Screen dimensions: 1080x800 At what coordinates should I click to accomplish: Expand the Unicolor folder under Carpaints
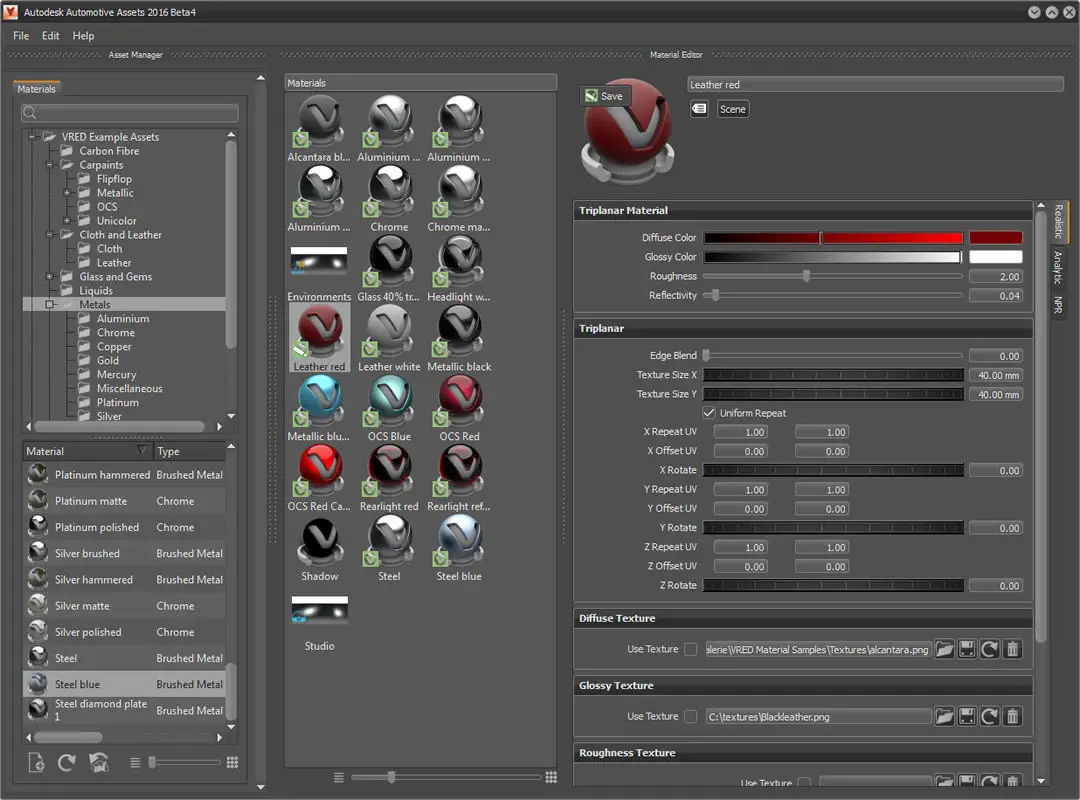pyautogui.click(x=67, y=221)
